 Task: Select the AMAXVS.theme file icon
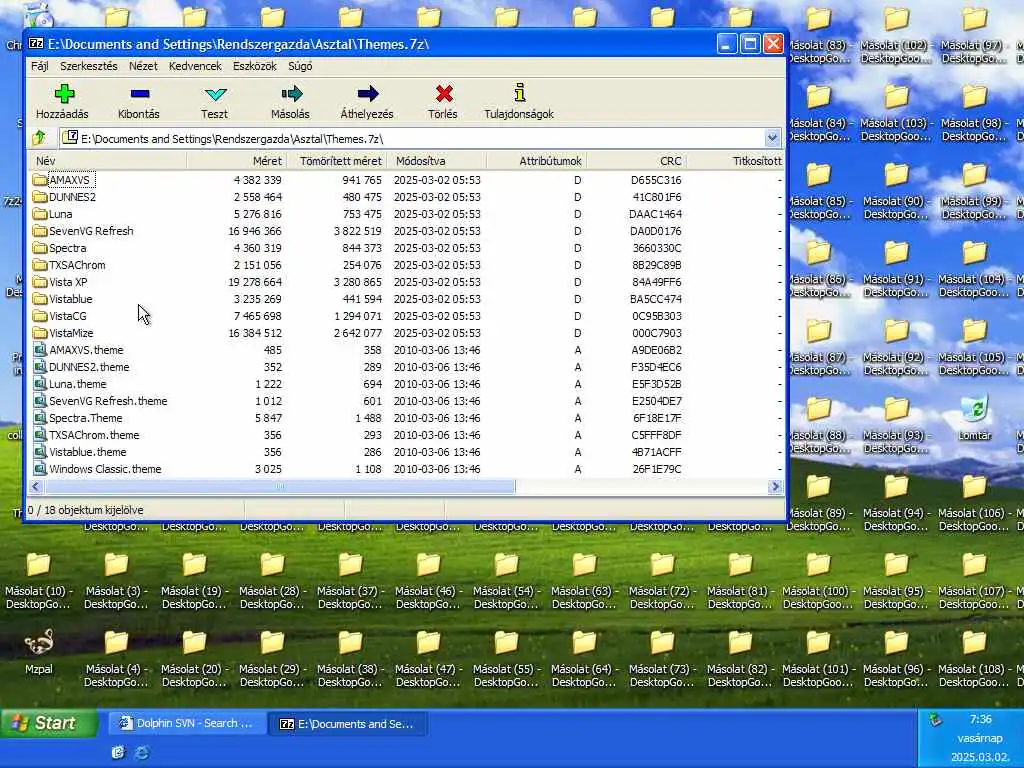40,349
